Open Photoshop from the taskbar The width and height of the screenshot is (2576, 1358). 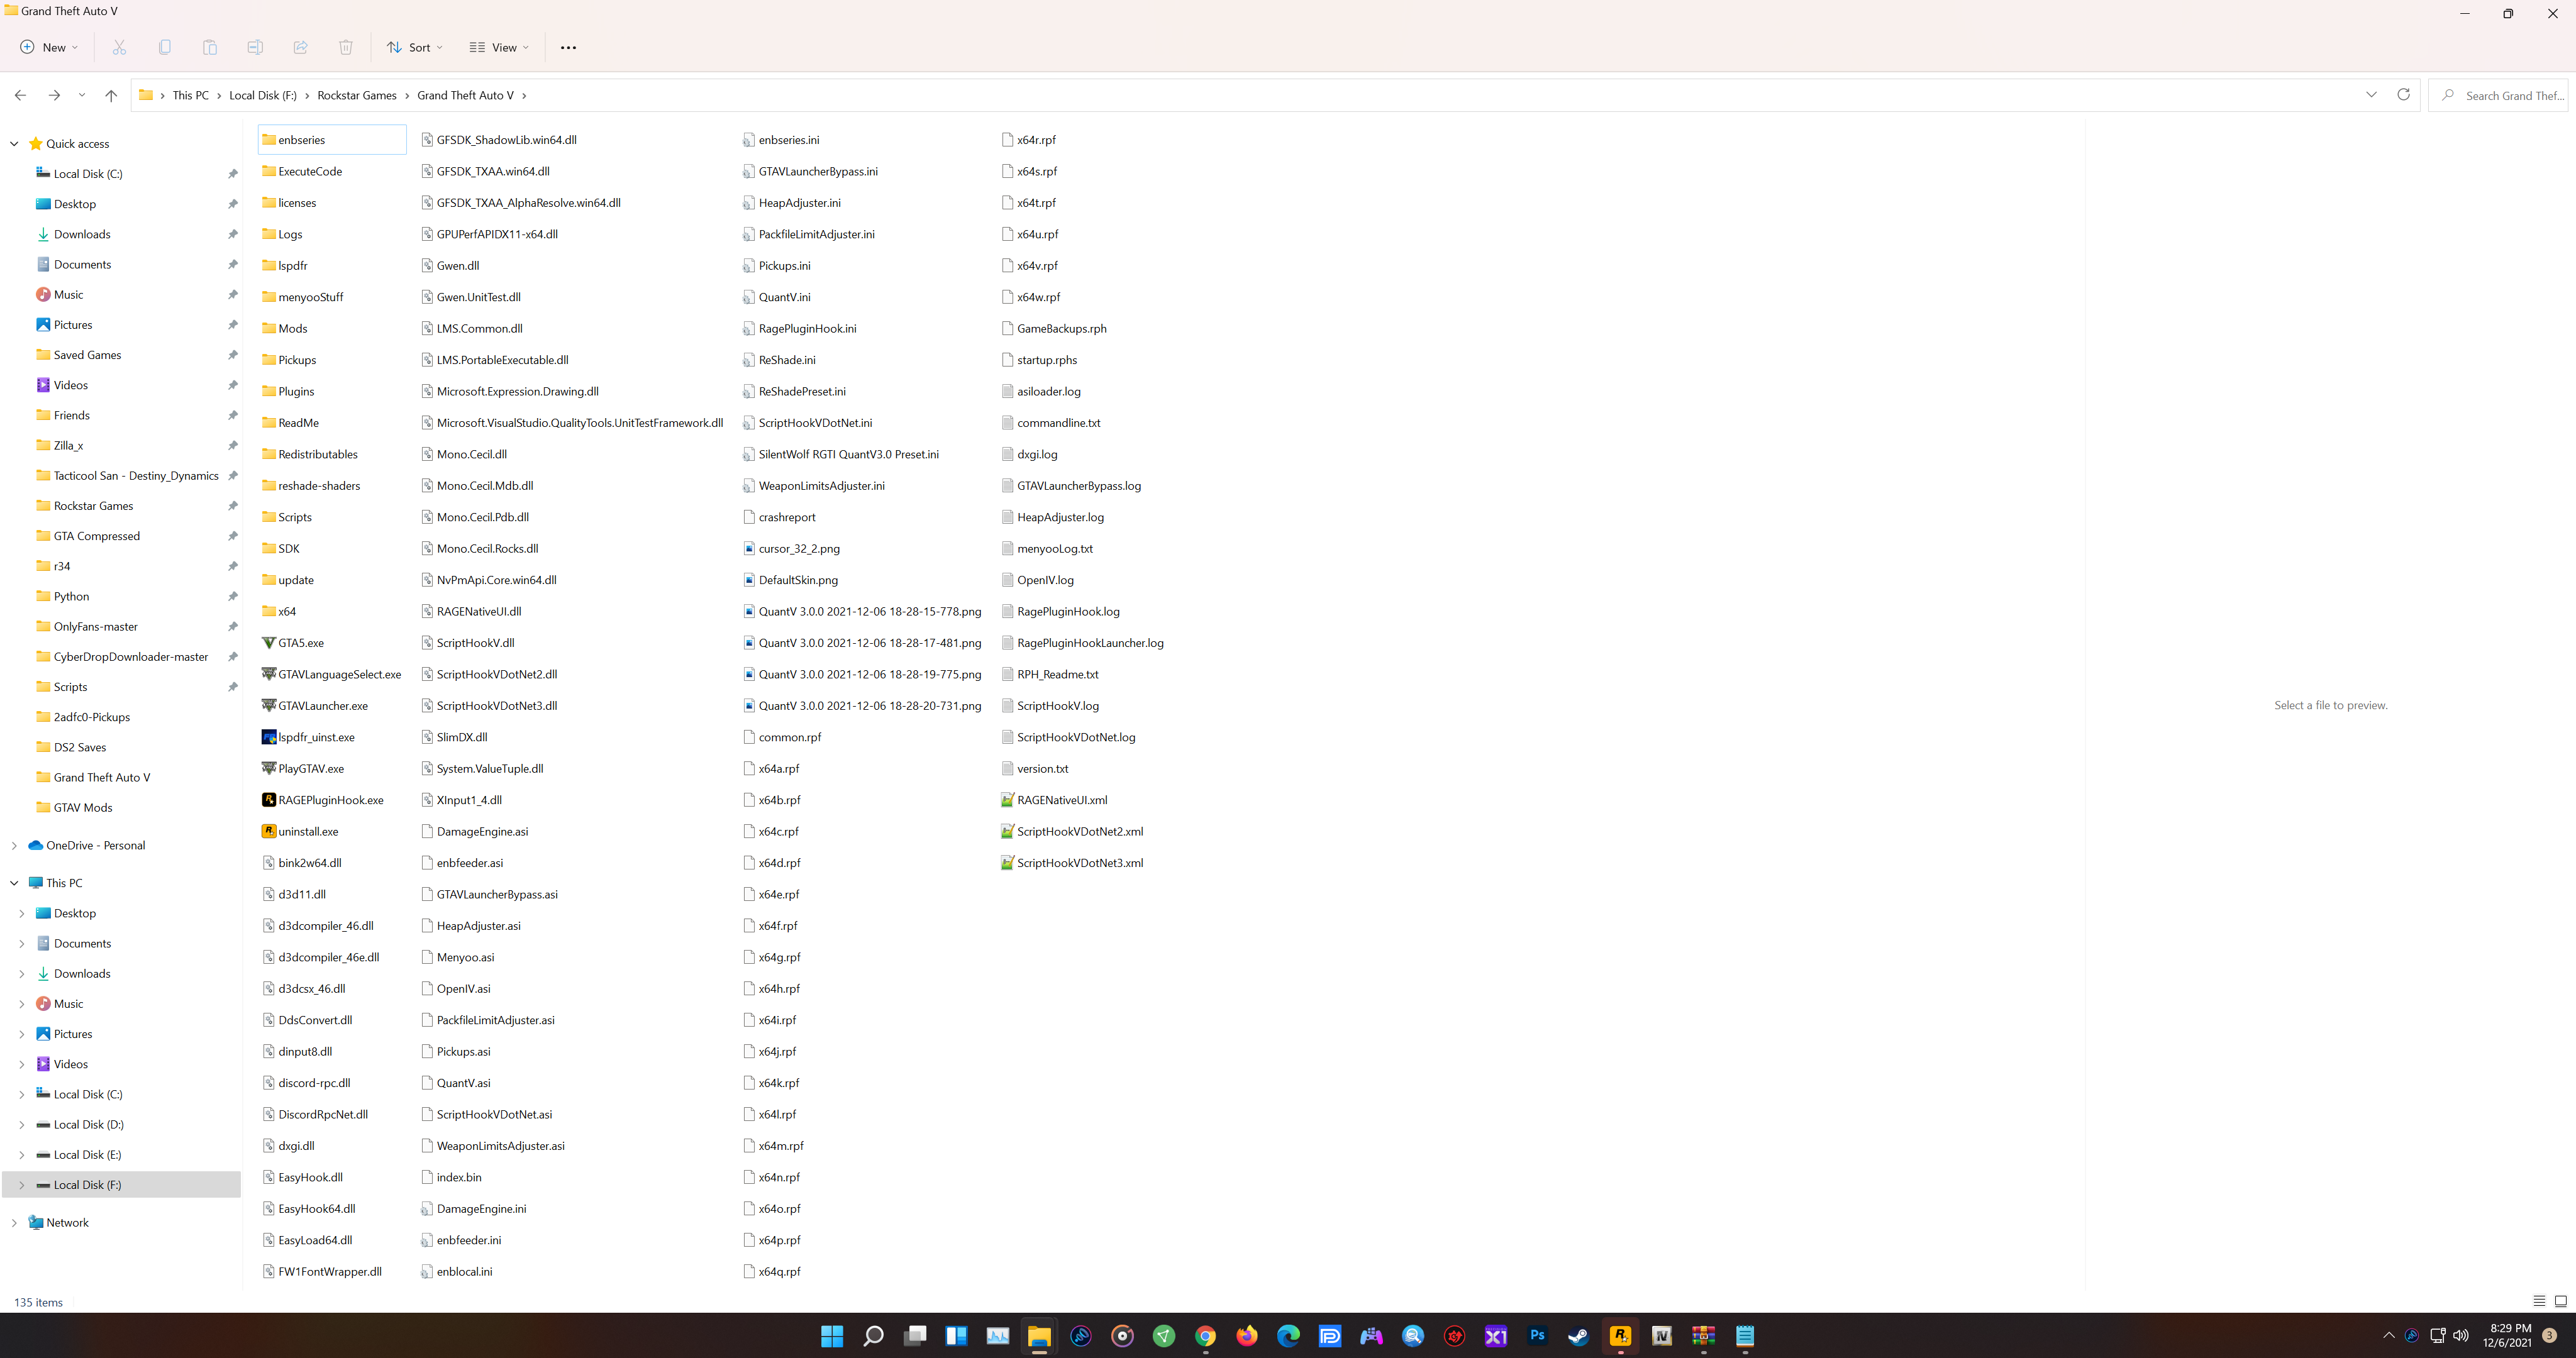1537,1336
